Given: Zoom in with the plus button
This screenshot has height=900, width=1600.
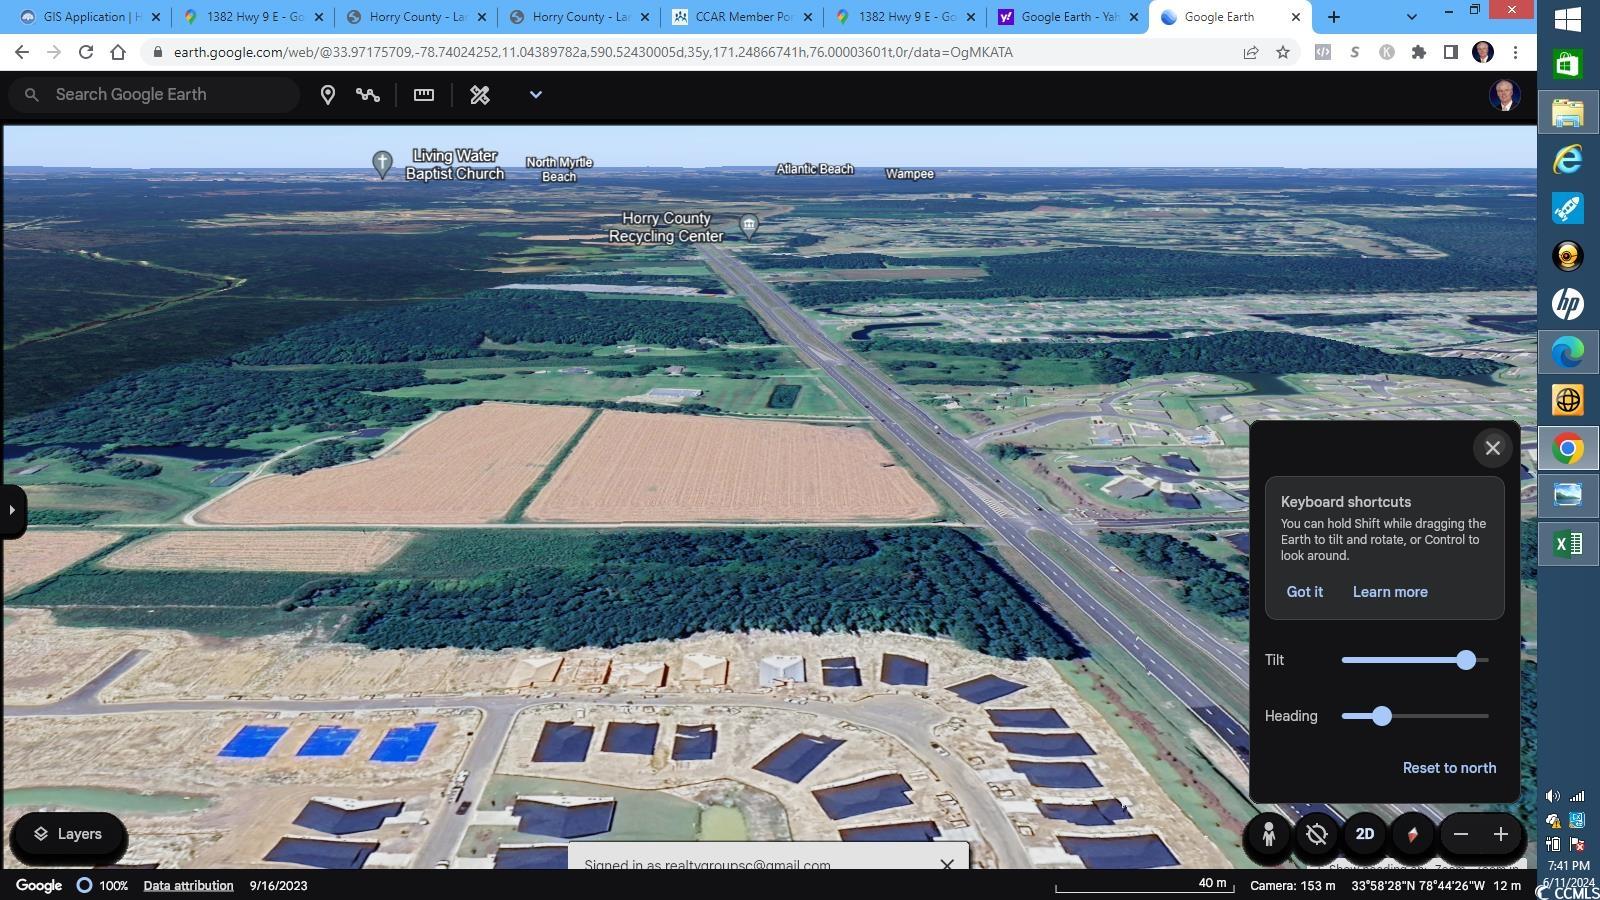Looking at the screenshot, I should [1500, 835].
